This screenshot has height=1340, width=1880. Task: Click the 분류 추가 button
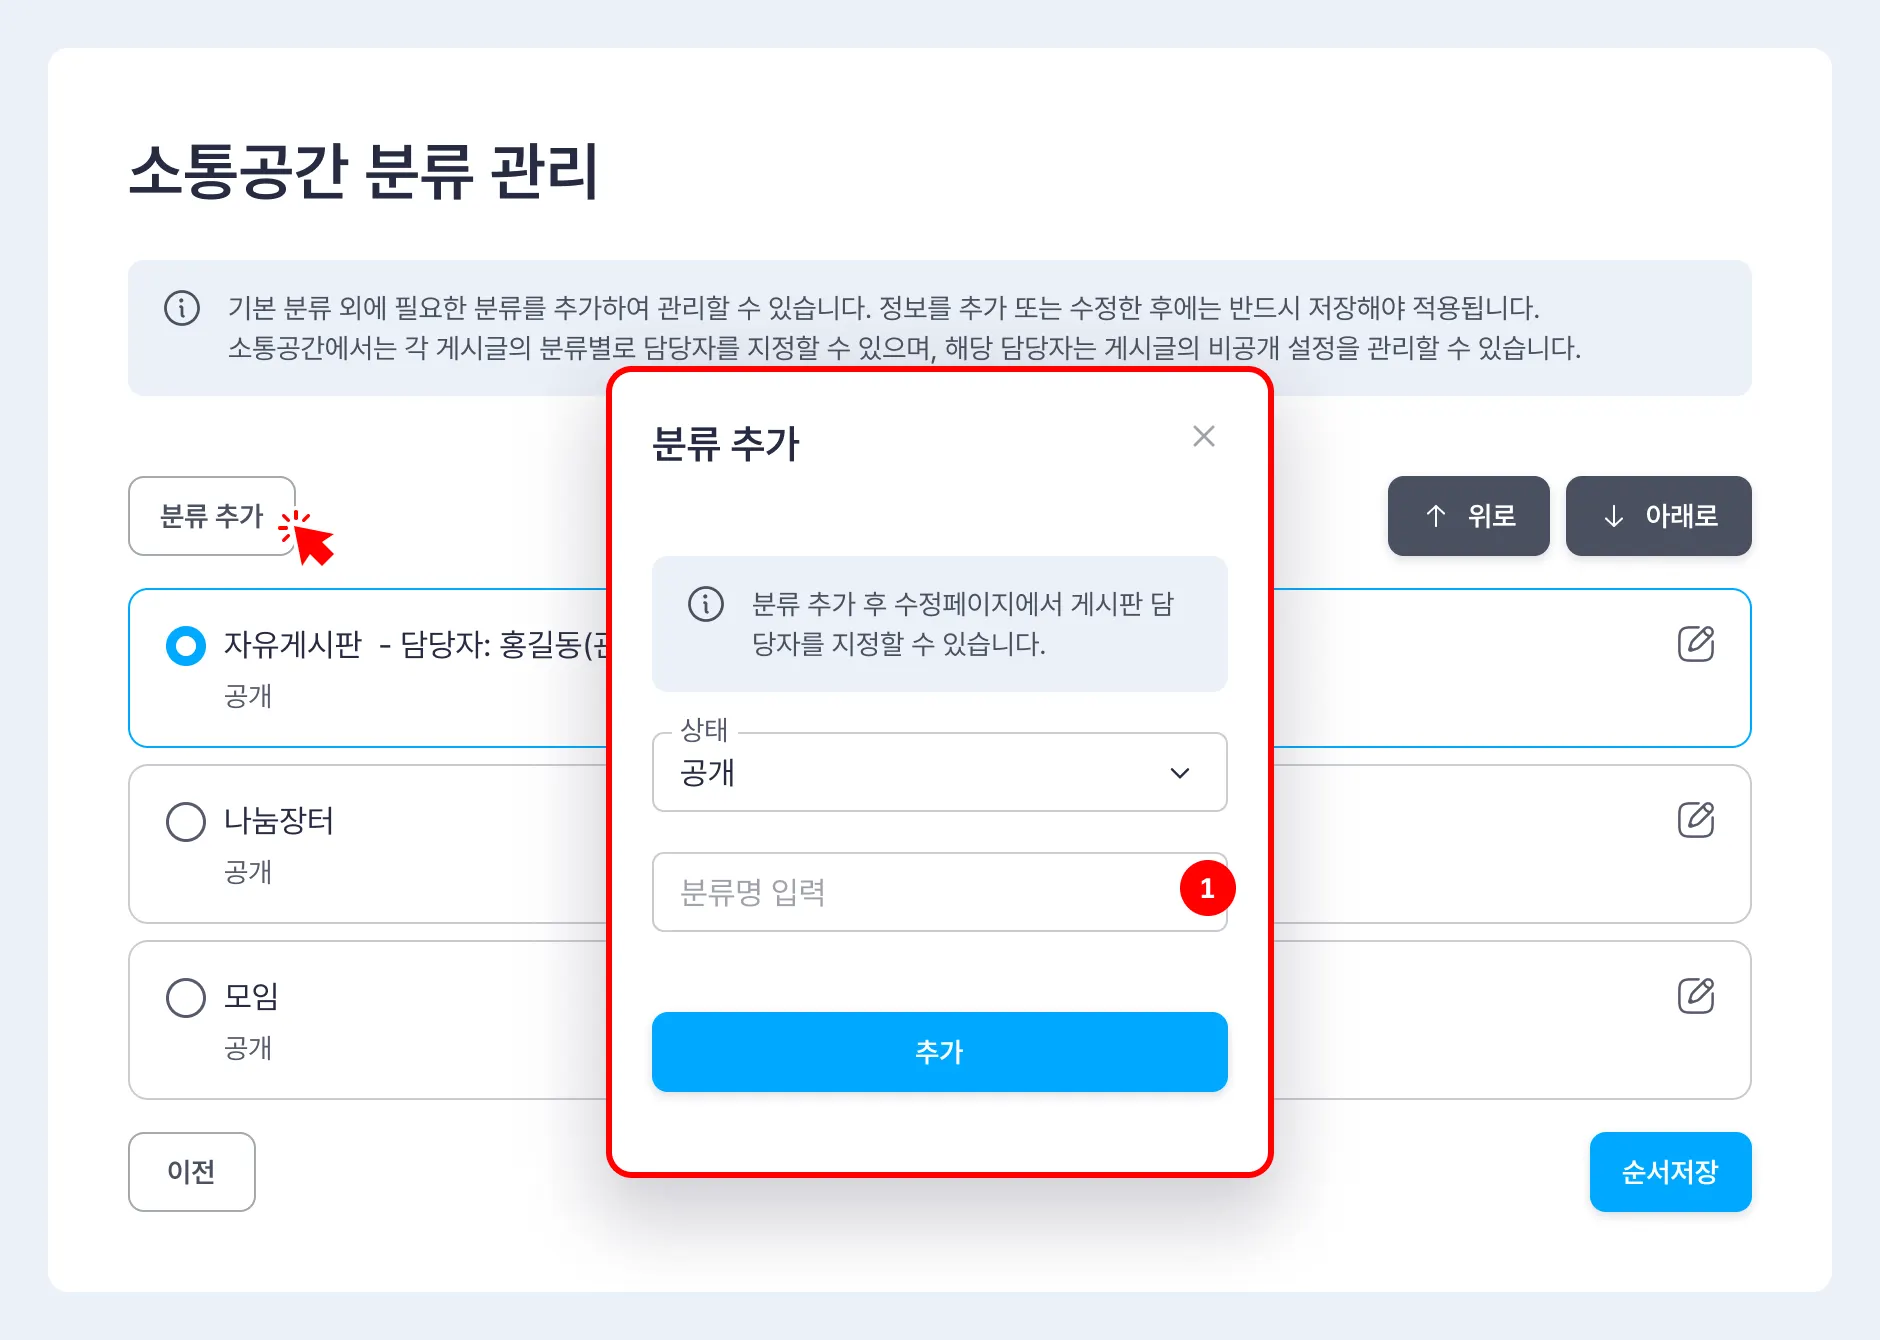212,516
